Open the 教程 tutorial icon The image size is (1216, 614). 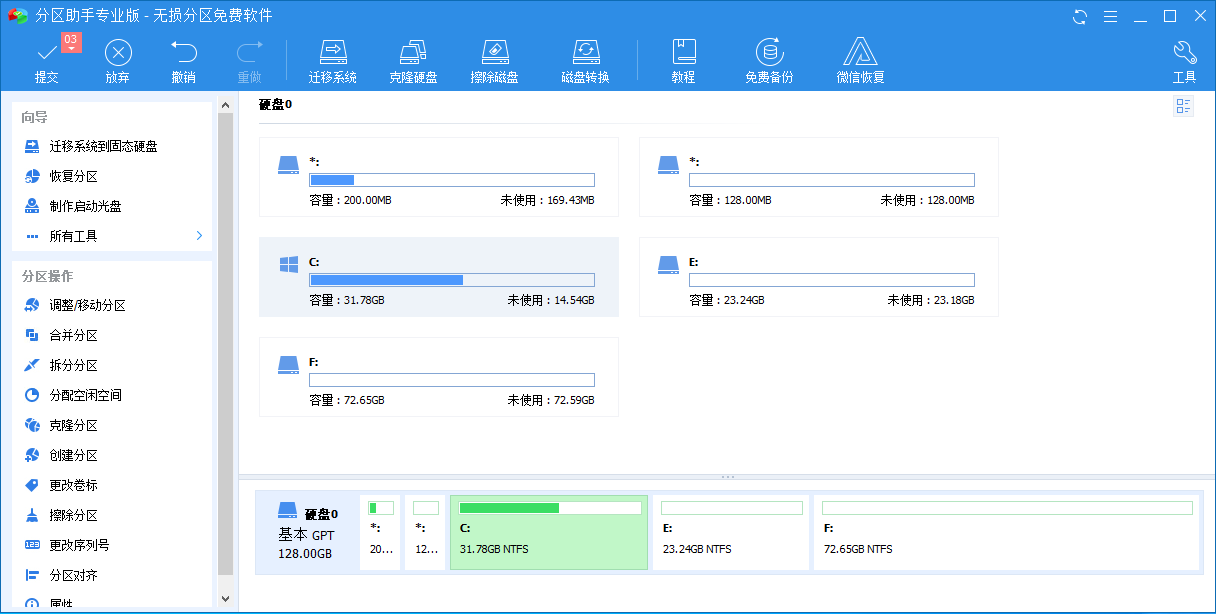[684, 58]
